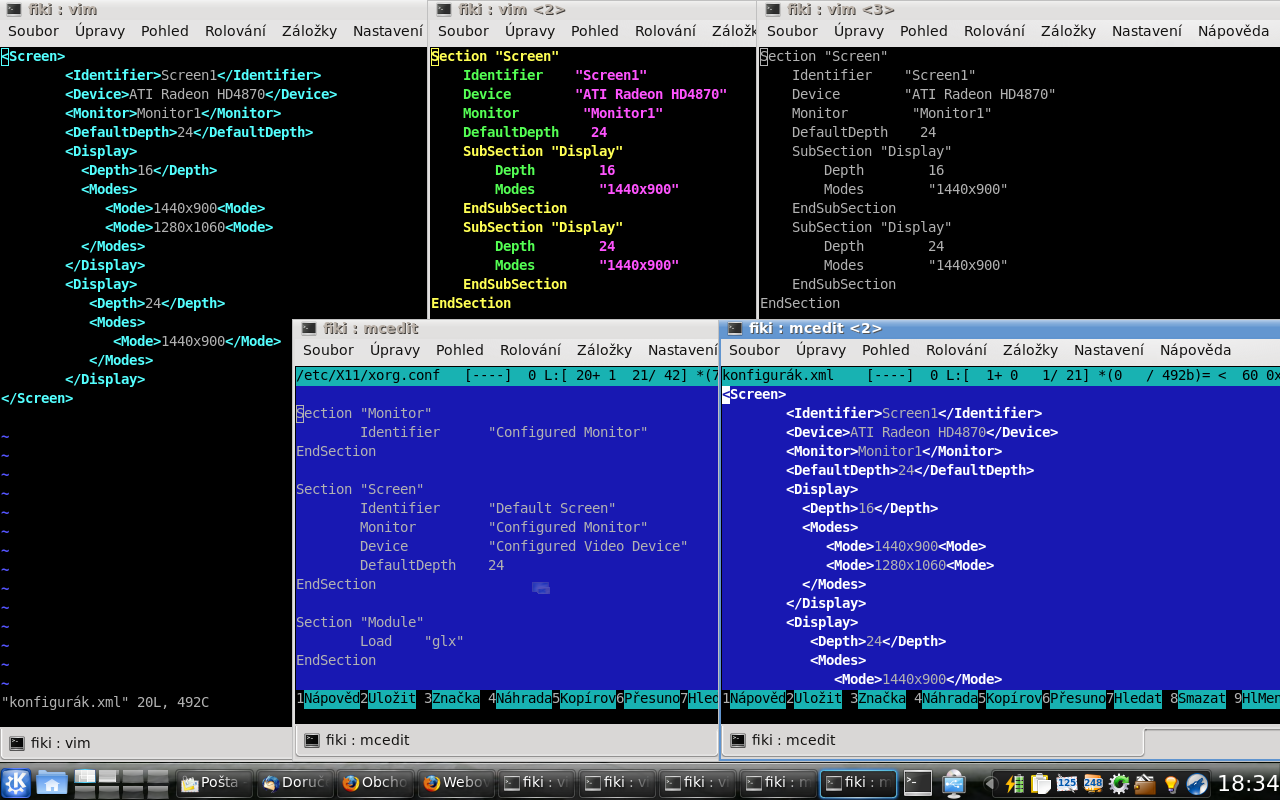The width and height of the screenshot is (1280, 800).
Task: Click <DefaultDepth>24 line in the mcedit <2> editor
Action: click(x=910, y=470)
